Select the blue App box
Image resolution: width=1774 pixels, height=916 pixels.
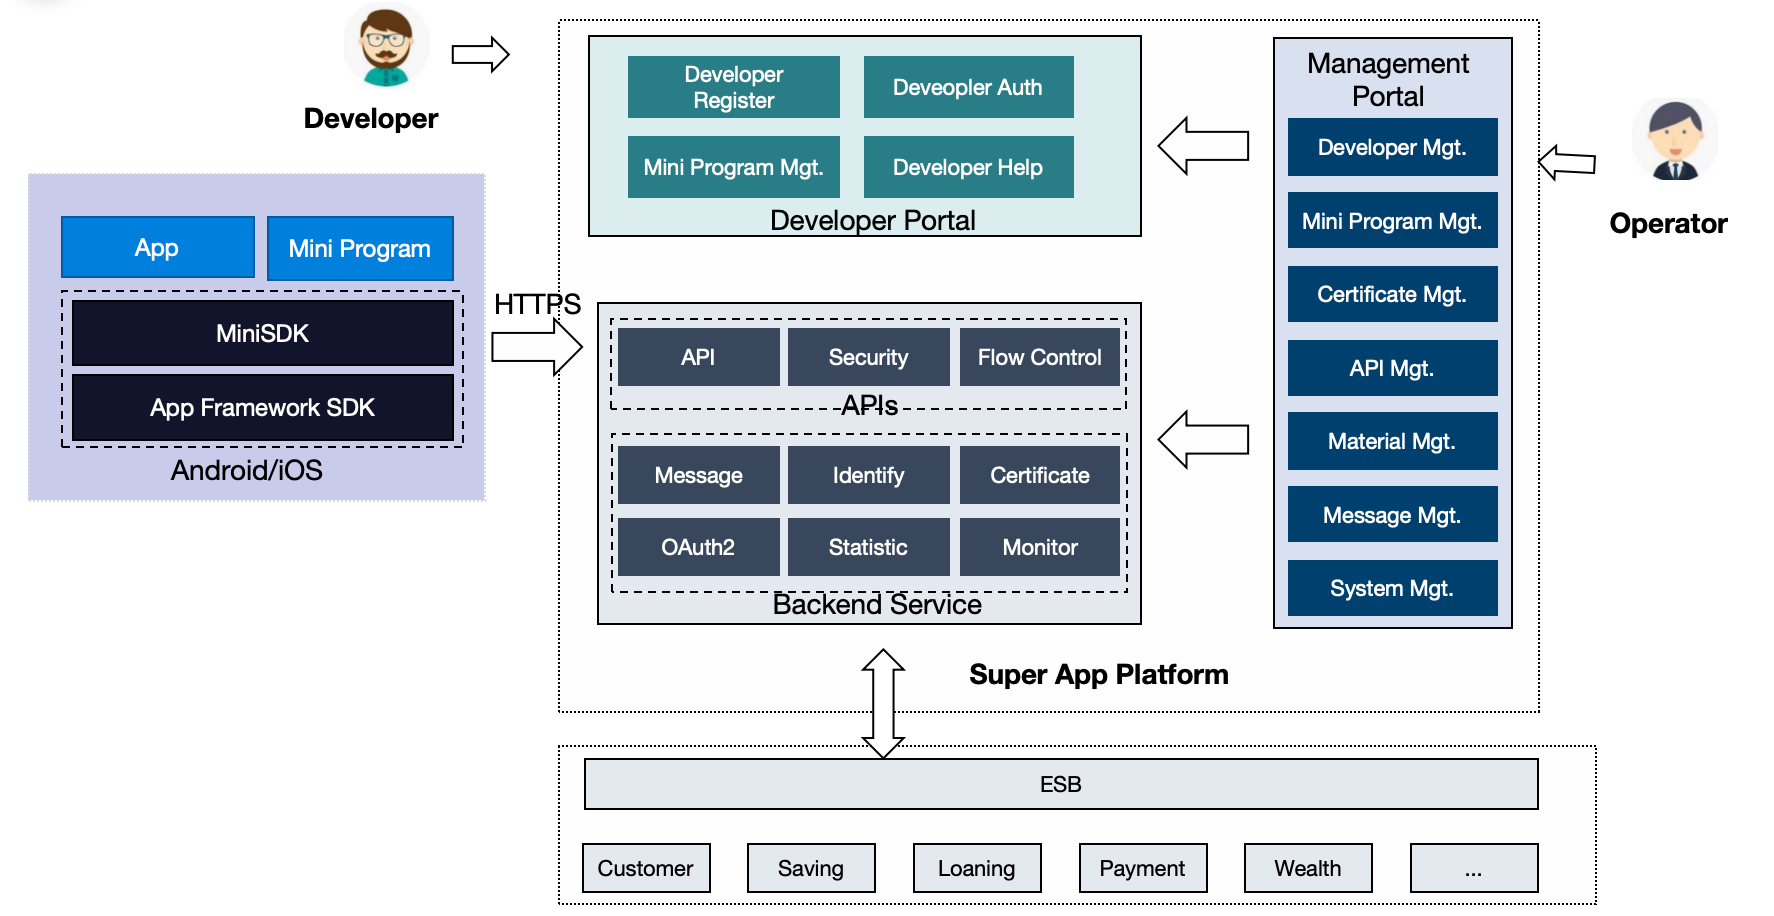[158, 247]
